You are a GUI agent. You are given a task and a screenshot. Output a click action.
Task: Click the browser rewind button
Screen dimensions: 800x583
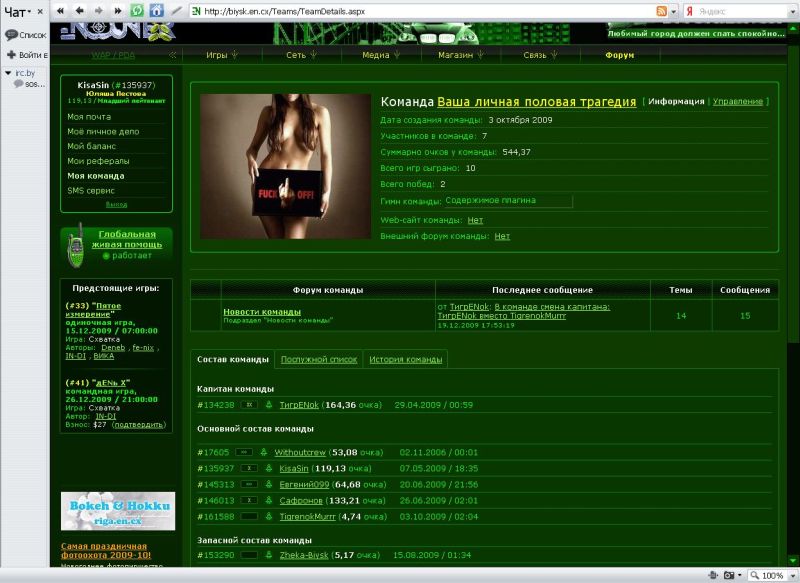point(61,11)
